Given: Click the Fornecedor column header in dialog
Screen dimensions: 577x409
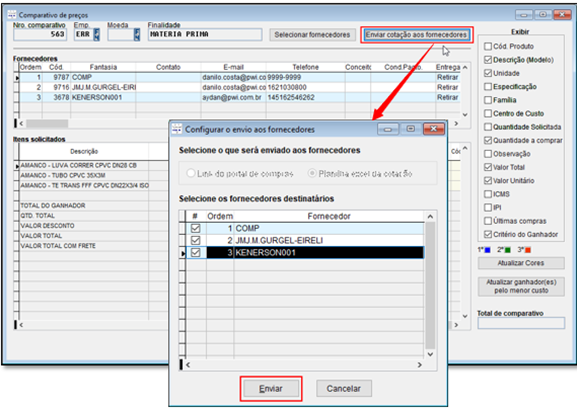Looking at the screenshot, I should pos(329,216).
